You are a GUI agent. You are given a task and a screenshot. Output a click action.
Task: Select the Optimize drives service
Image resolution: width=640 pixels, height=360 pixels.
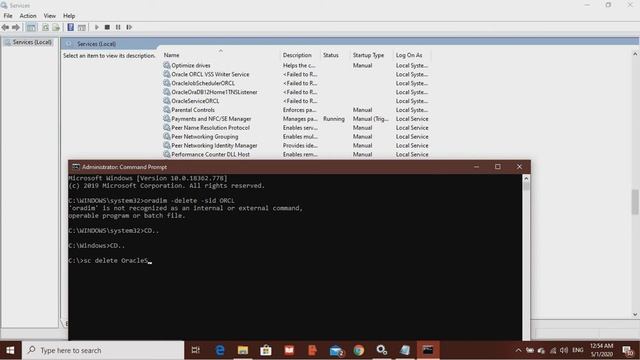pyautogui.click(x=191, y=65)
